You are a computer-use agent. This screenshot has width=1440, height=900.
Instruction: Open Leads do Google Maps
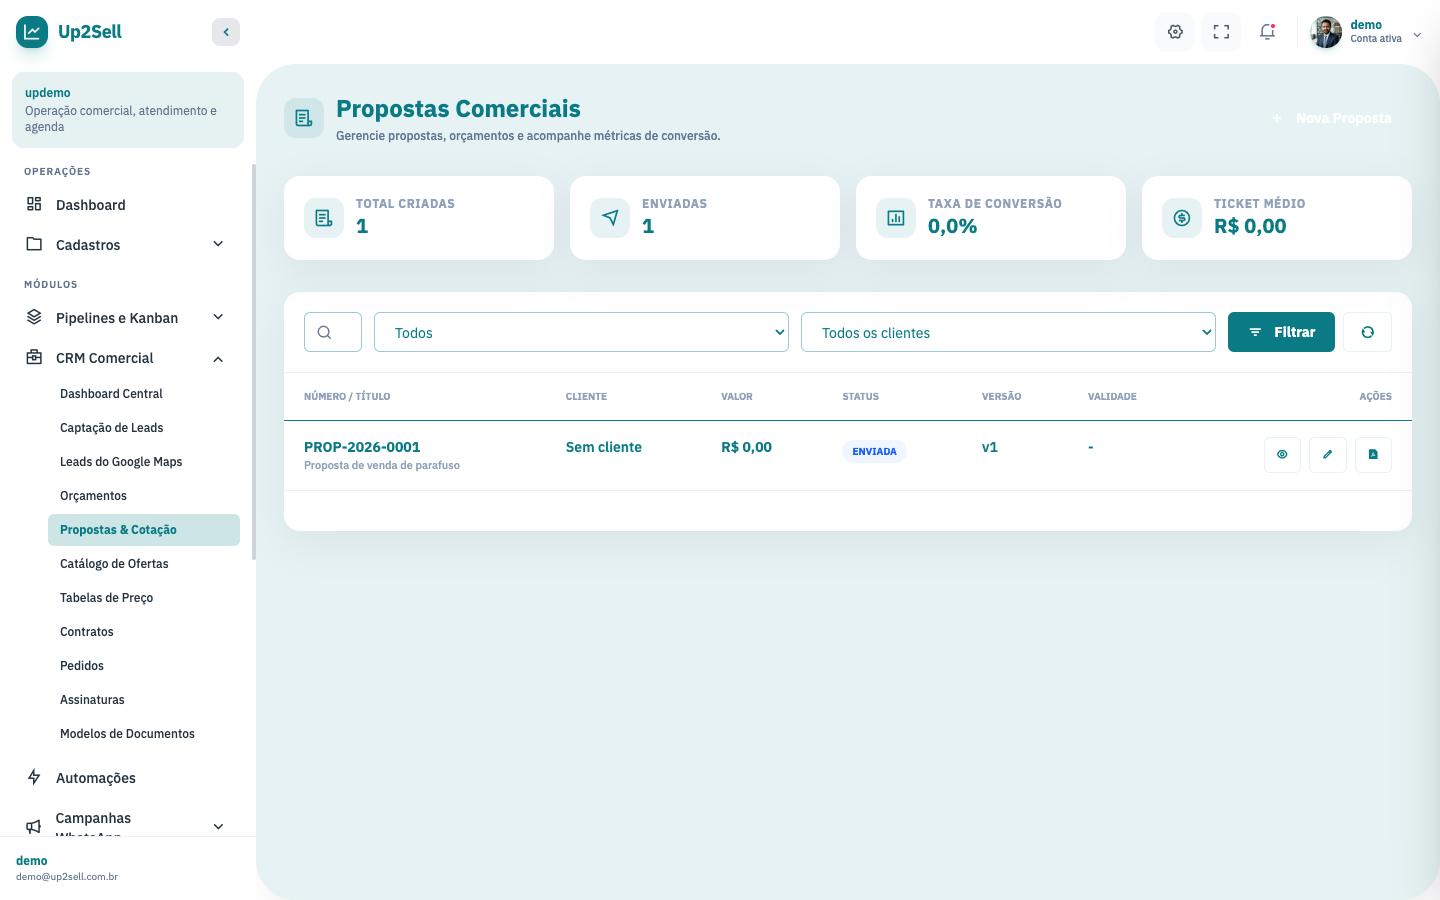[x=144, y=462]
